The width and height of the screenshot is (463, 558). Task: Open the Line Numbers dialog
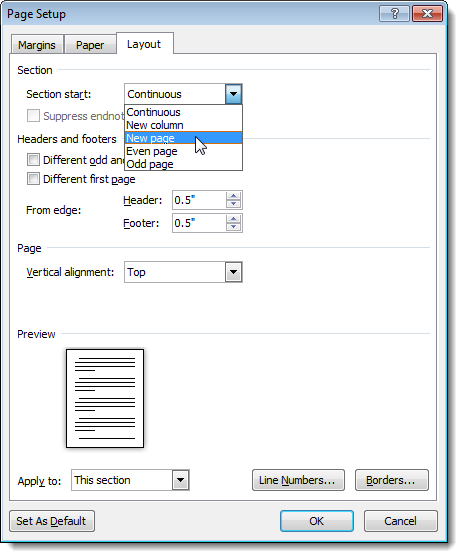coord(298,480)
